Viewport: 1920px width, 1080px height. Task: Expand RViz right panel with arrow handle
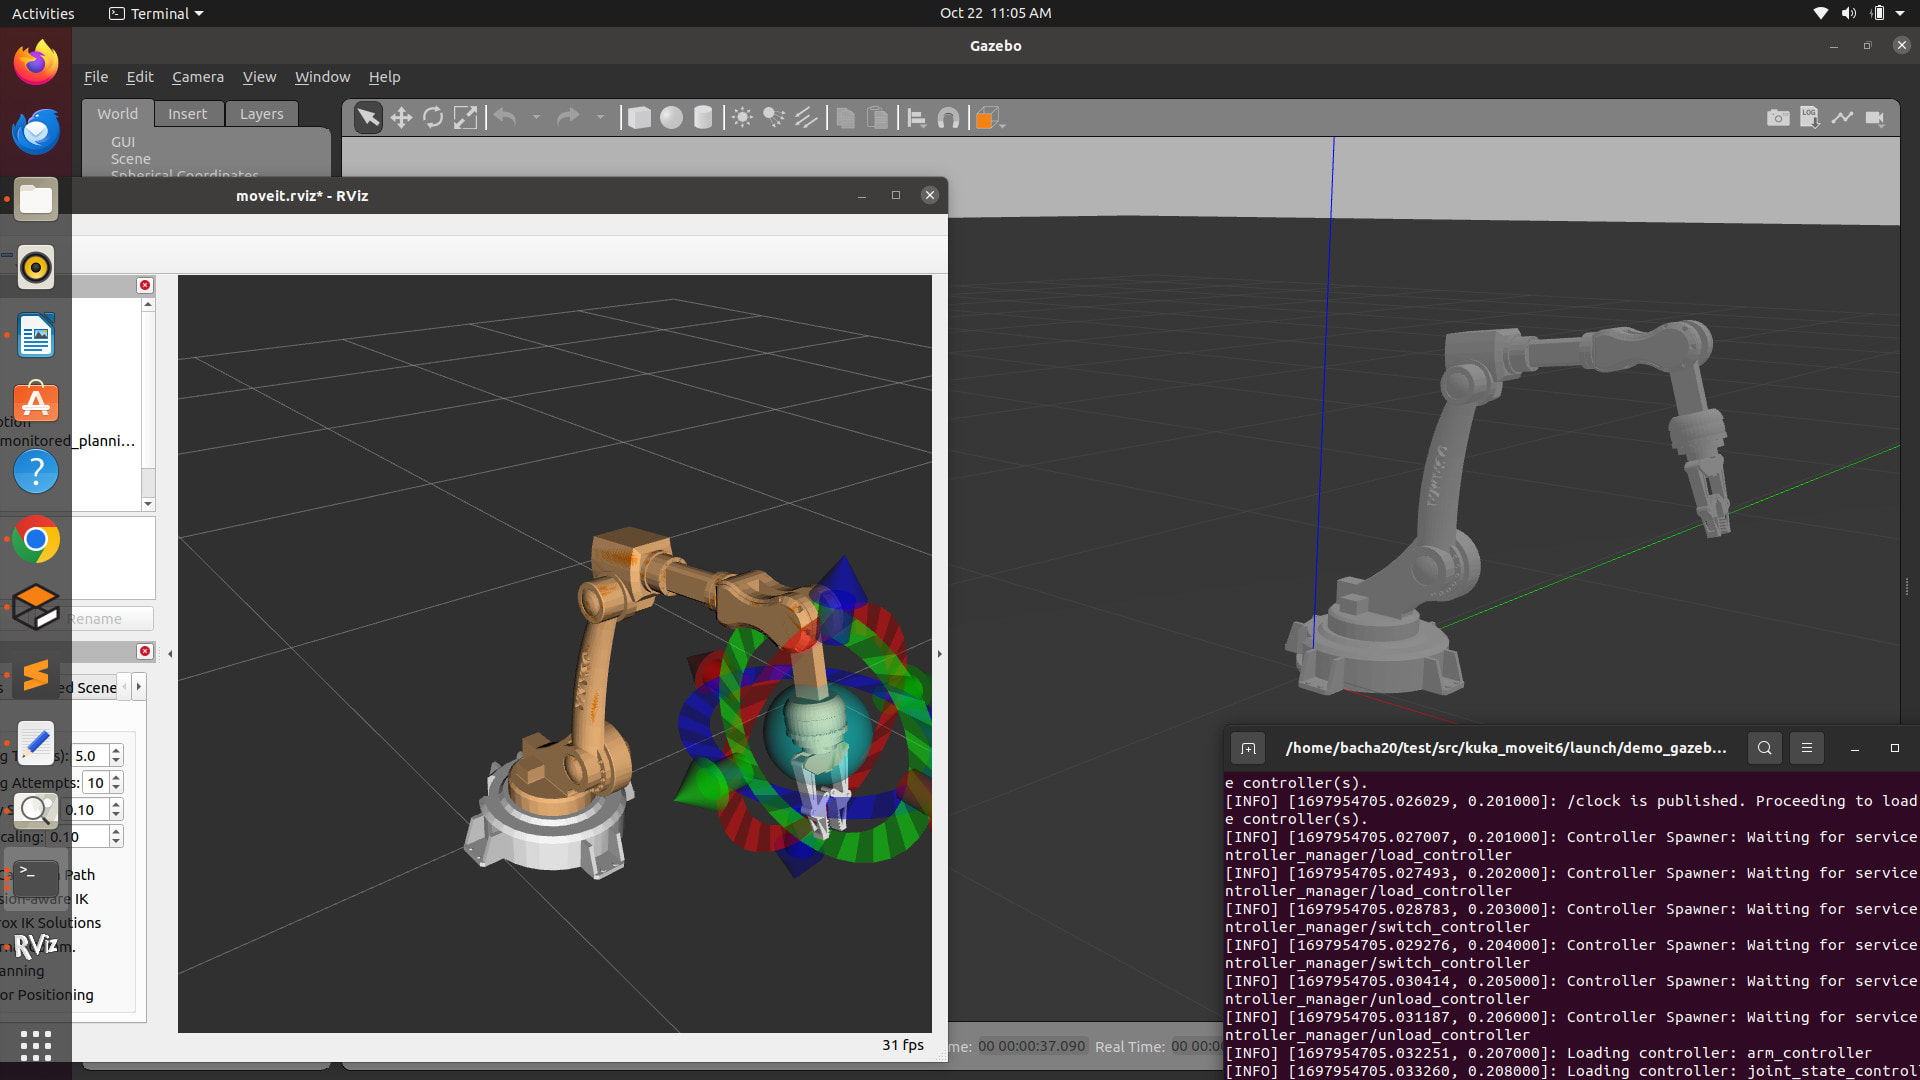[939, 654]
